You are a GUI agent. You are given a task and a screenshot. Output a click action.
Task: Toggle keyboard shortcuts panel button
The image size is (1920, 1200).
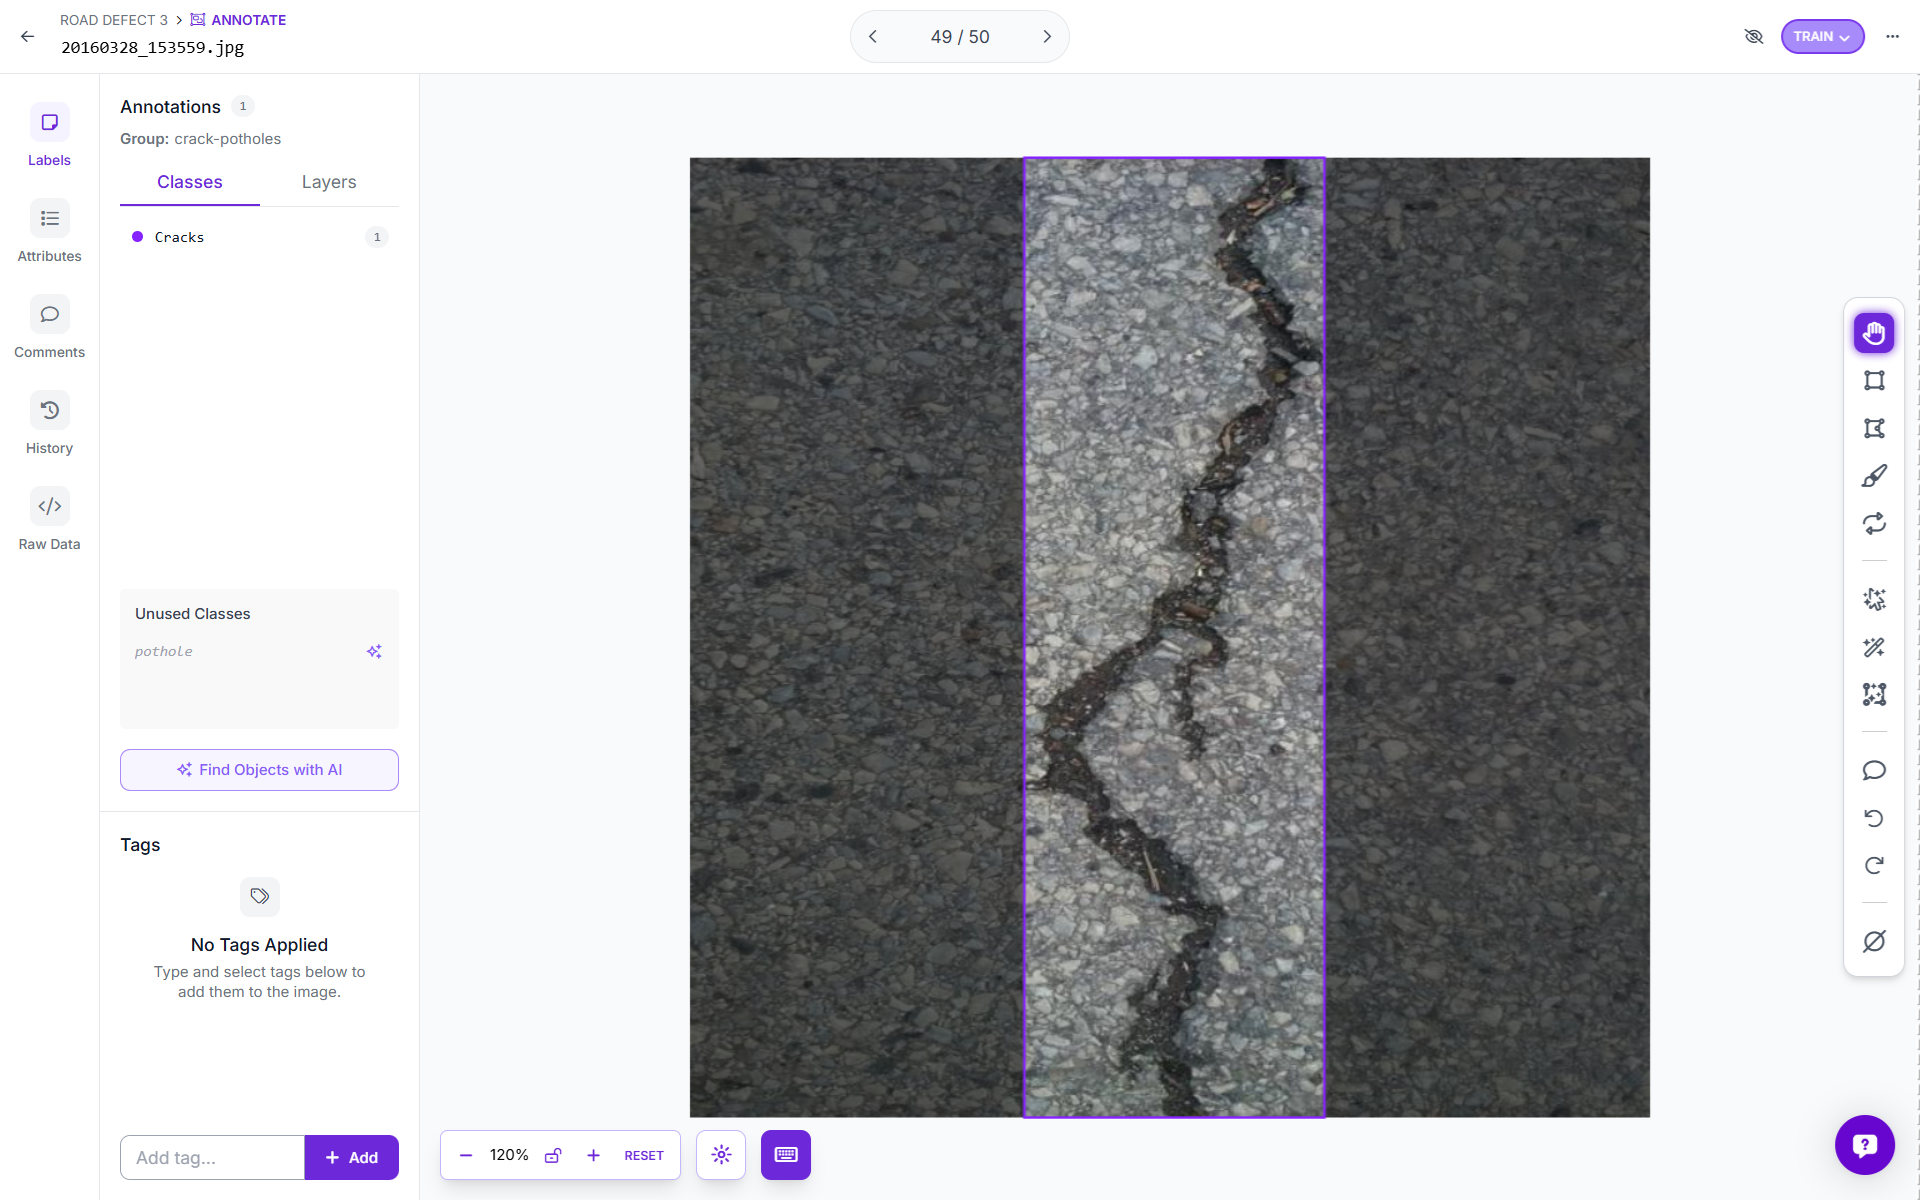point(785,1155)
